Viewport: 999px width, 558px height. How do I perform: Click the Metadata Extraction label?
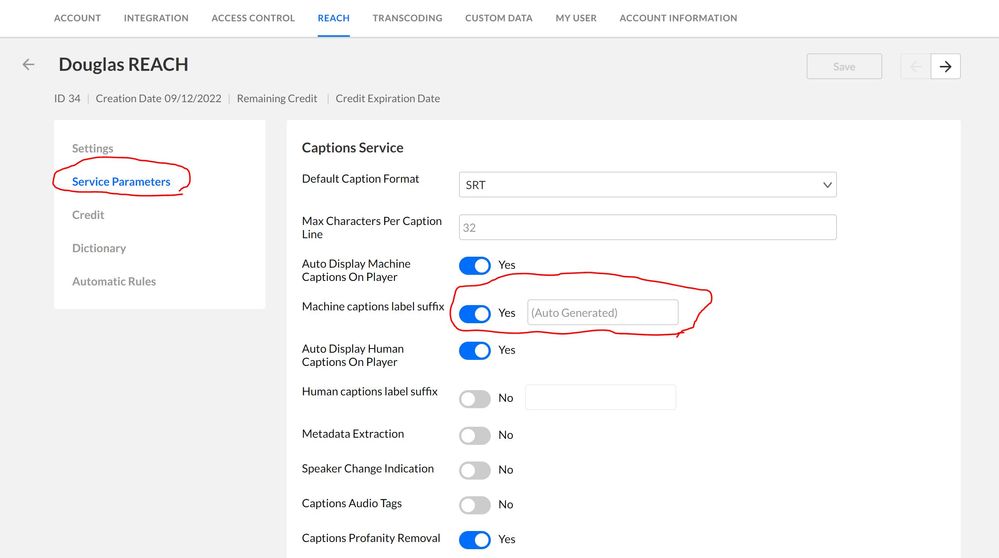point(353,434)
